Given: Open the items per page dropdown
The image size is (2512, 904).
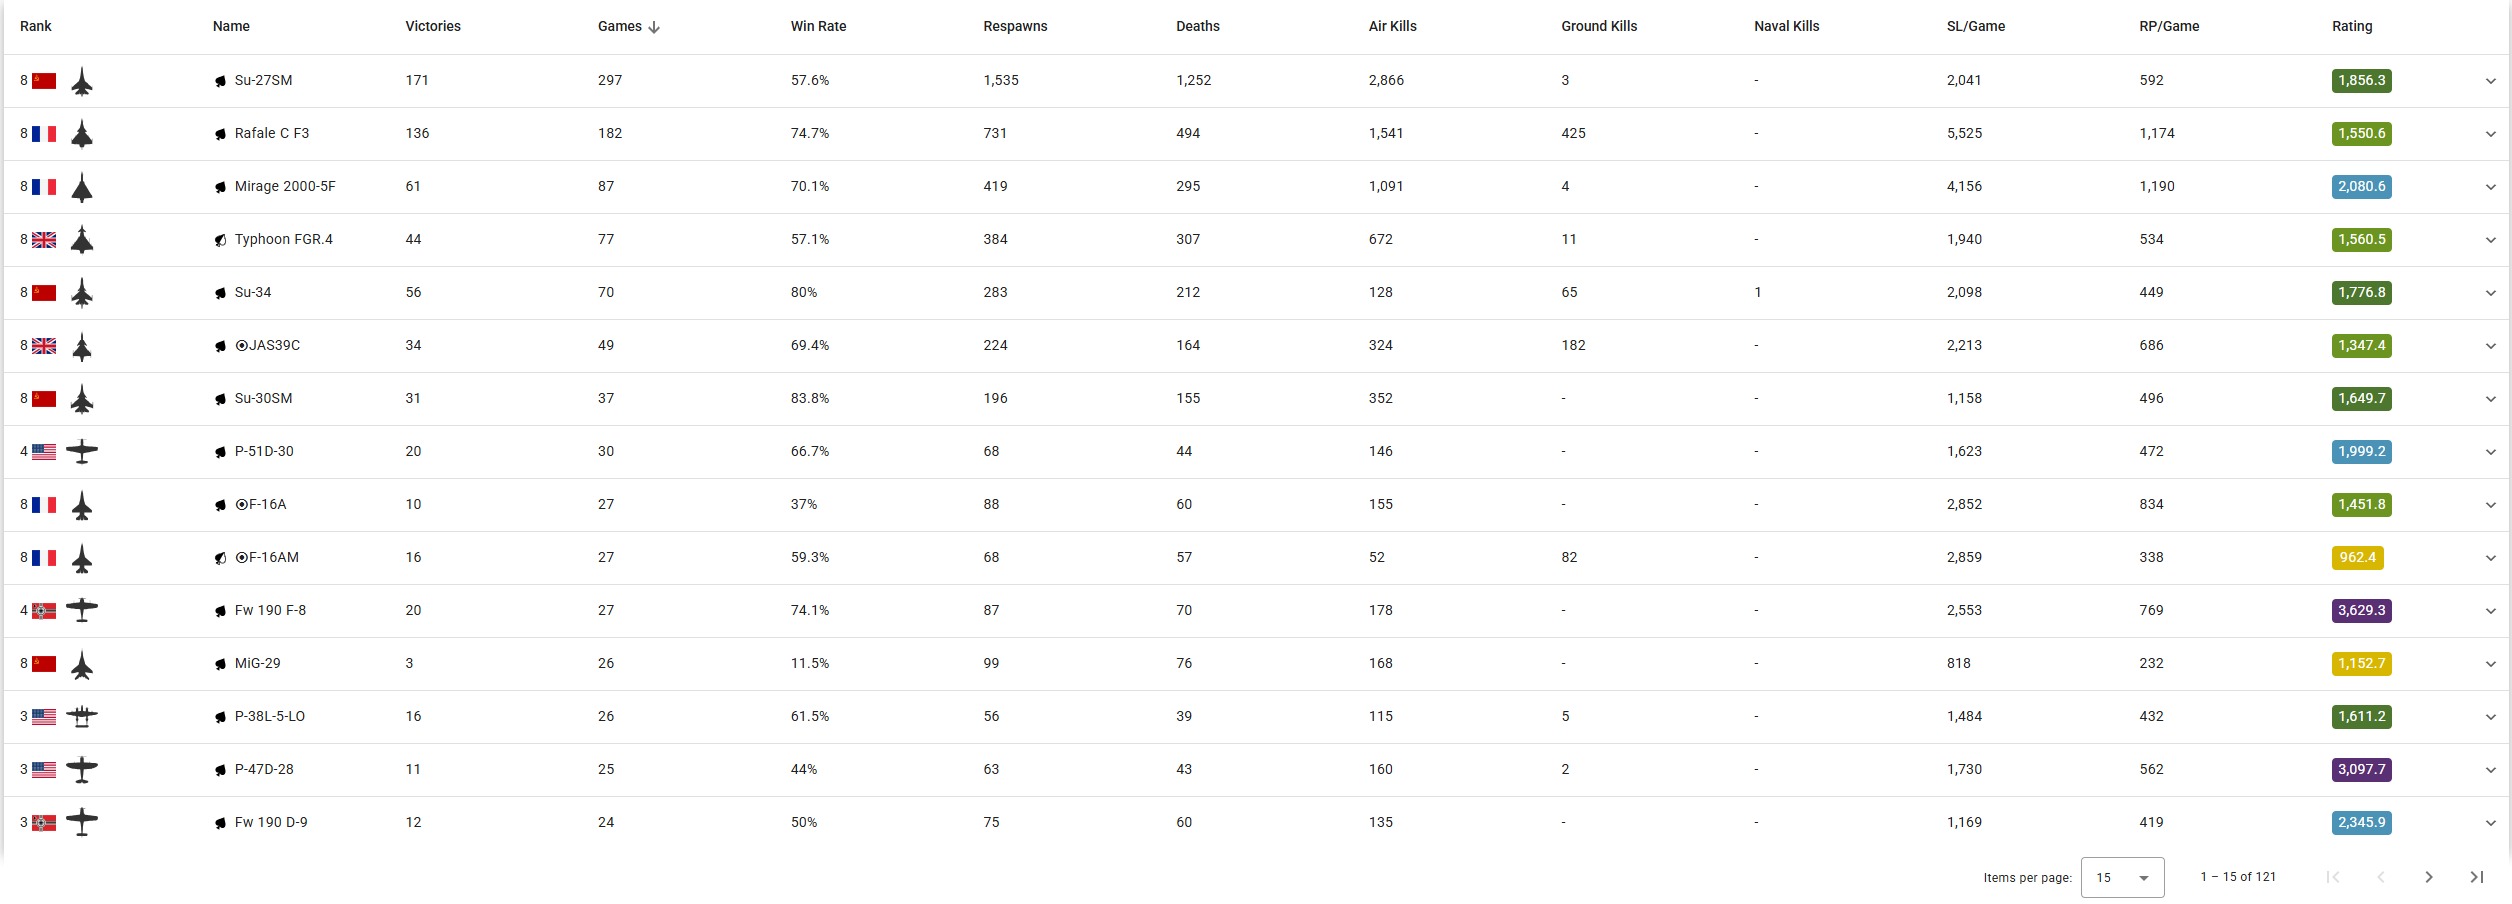Looking at the screenshot, I should click(2122, 877).
